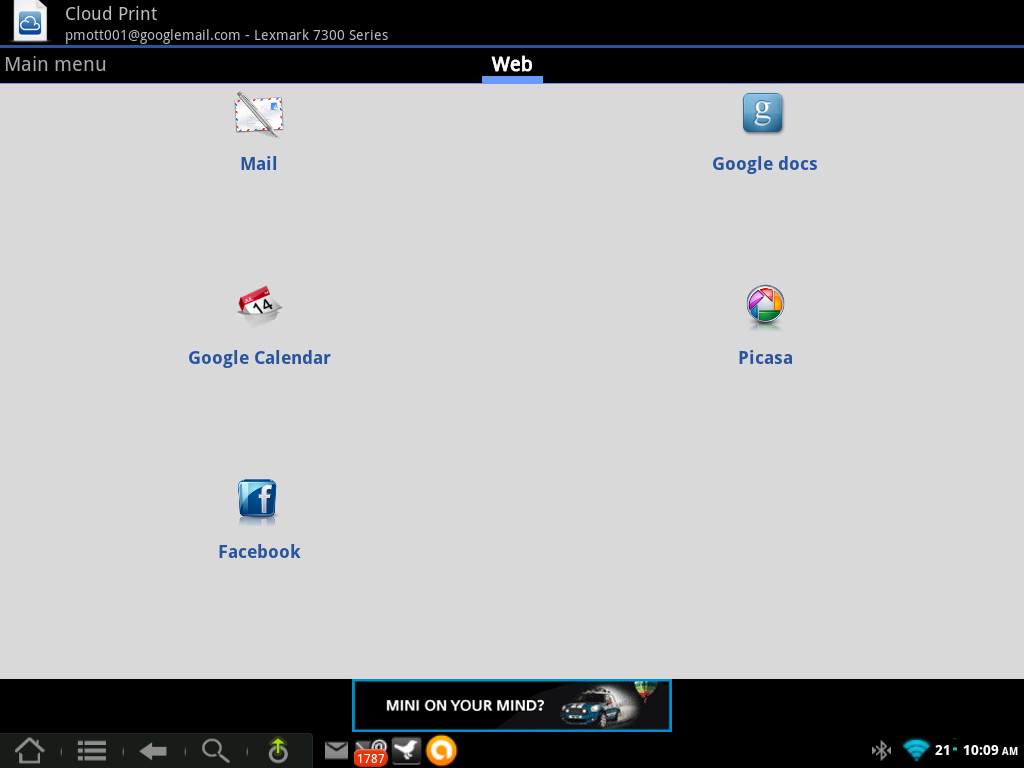Open the Google docs icon

pos(763,113)
